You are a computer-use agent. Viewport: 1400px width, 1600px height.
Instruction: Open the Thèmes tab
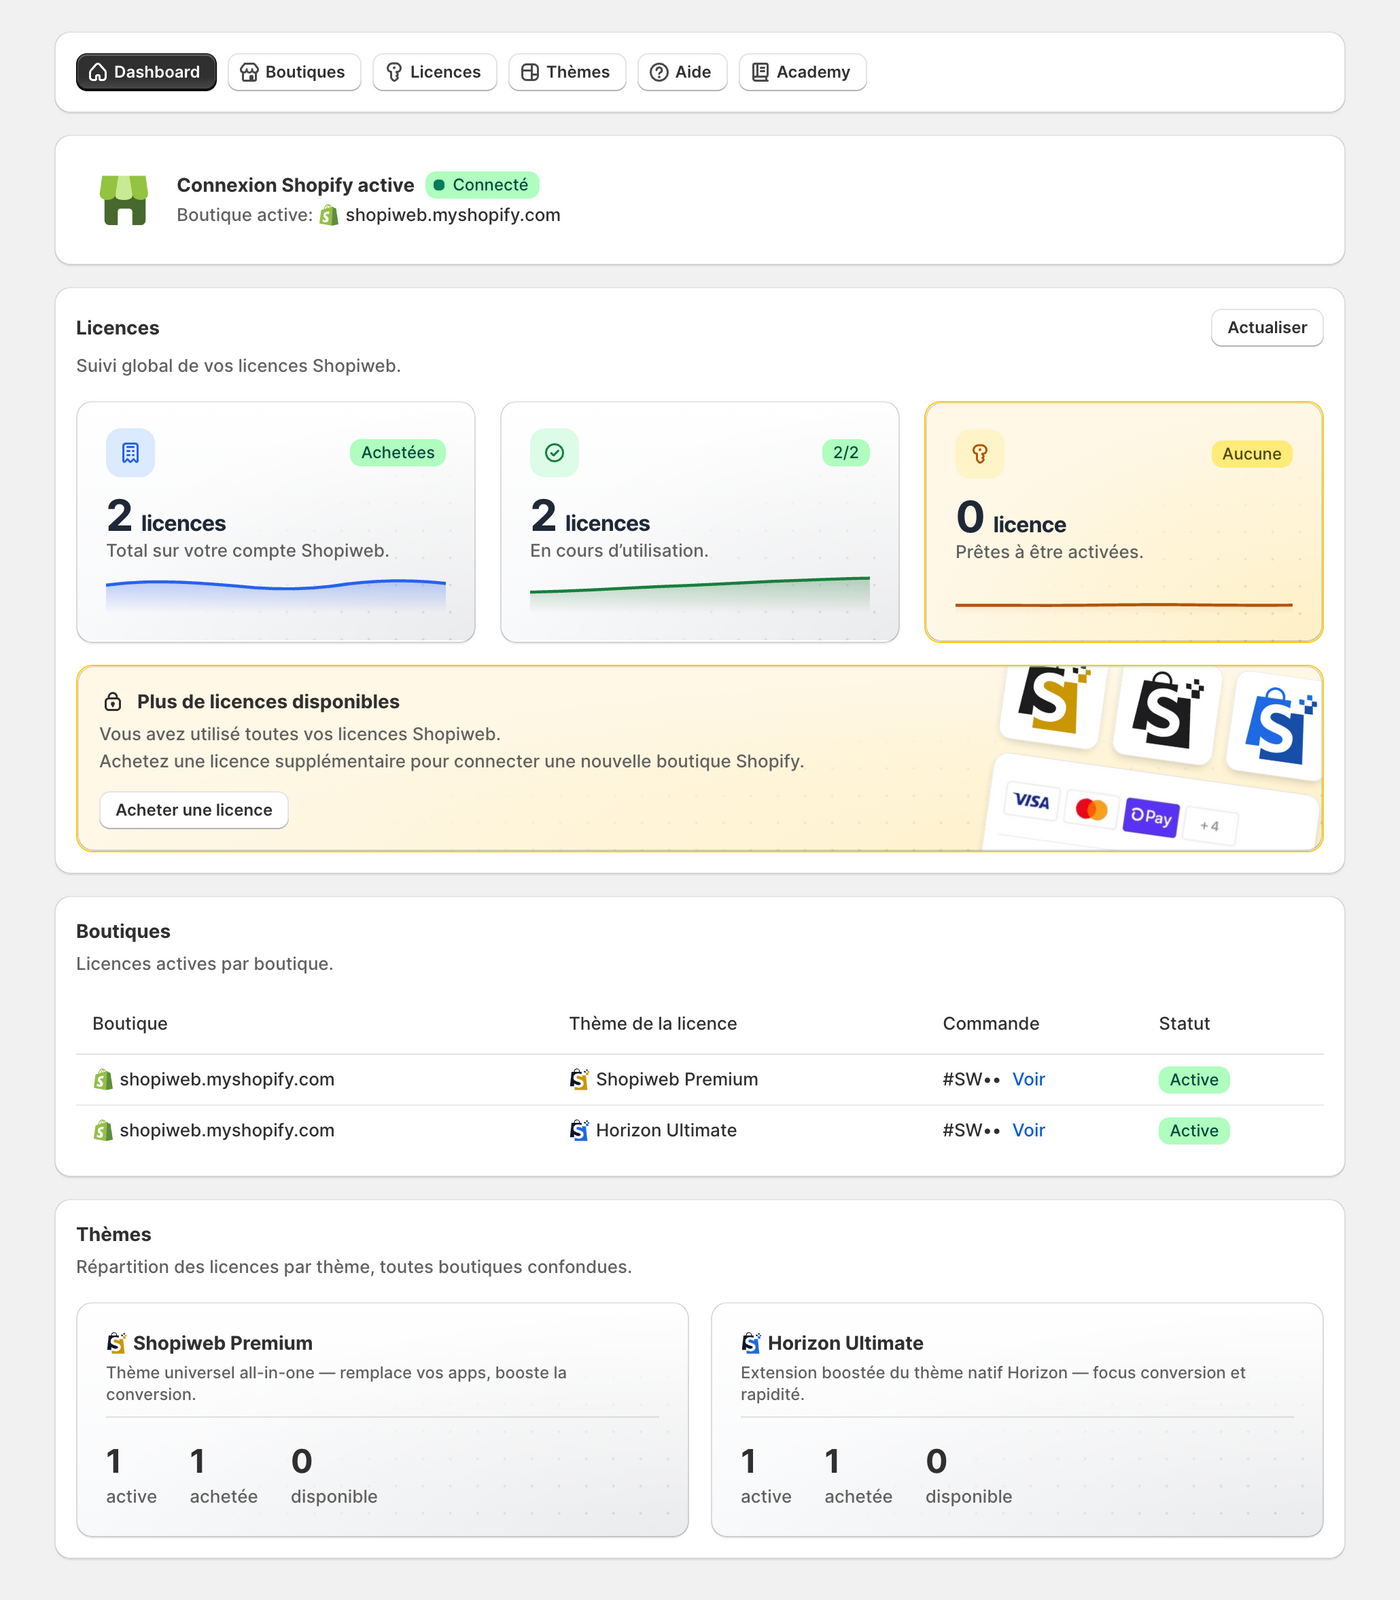point(567,72)
